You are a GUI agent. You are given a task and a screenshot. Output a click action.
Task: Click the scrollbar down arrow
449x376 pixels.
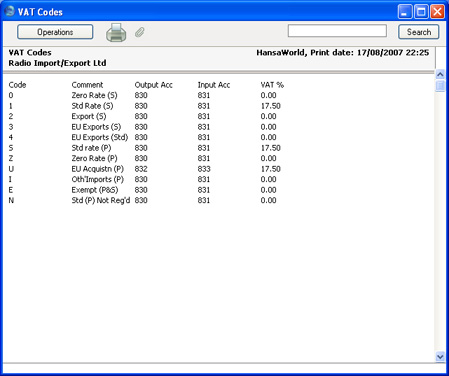[440, 357]
